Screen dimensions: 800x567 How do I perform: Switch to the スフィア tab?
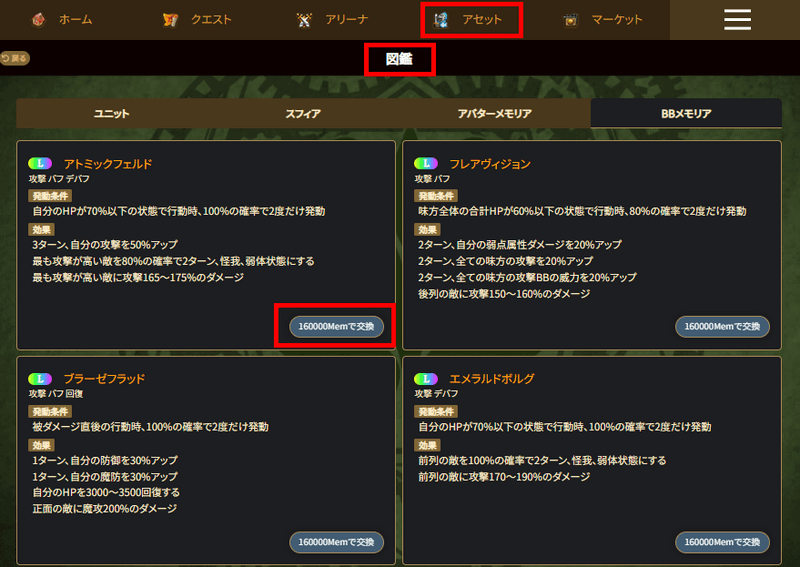[x=303, y=113]
